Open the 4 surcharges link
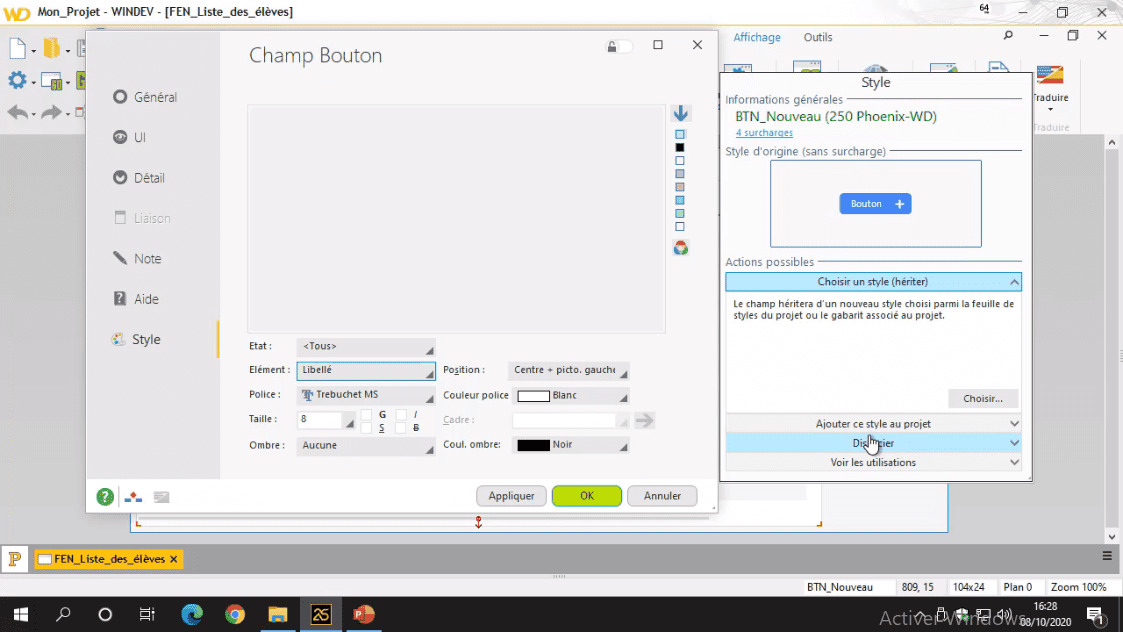 763,133
